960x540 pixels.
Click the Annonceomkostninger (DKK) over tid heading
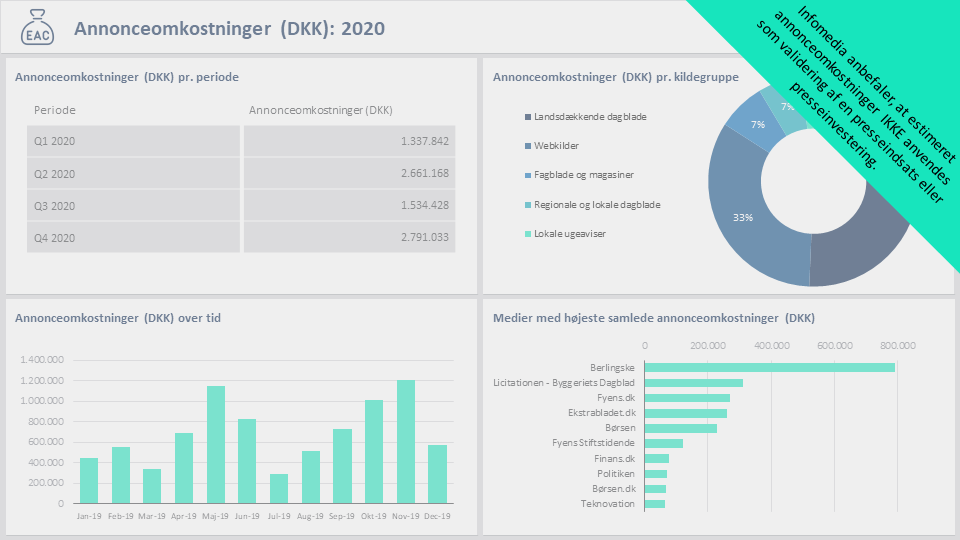(x=118, y=318)
